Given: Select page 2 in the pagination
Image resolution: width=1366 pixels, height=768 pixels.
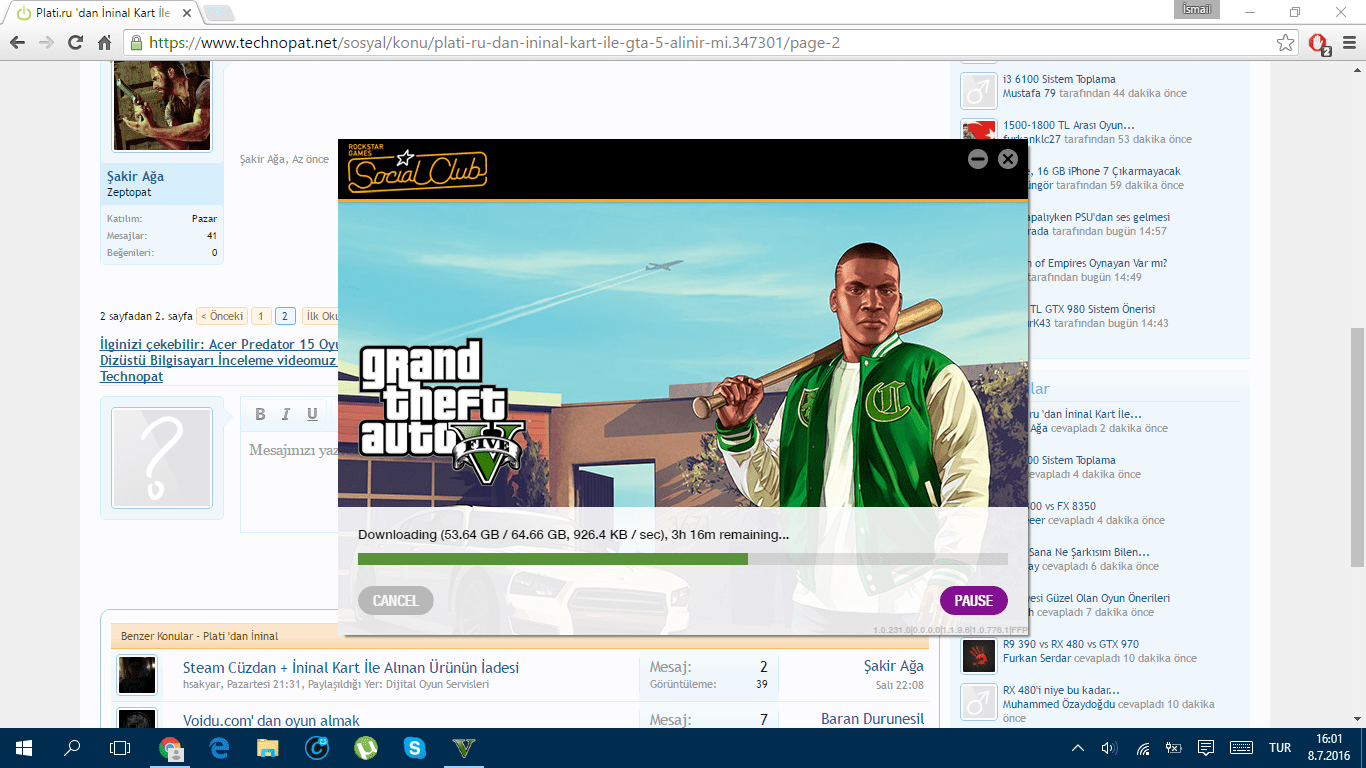Looking at the screenshot, I should pos(285,316).
